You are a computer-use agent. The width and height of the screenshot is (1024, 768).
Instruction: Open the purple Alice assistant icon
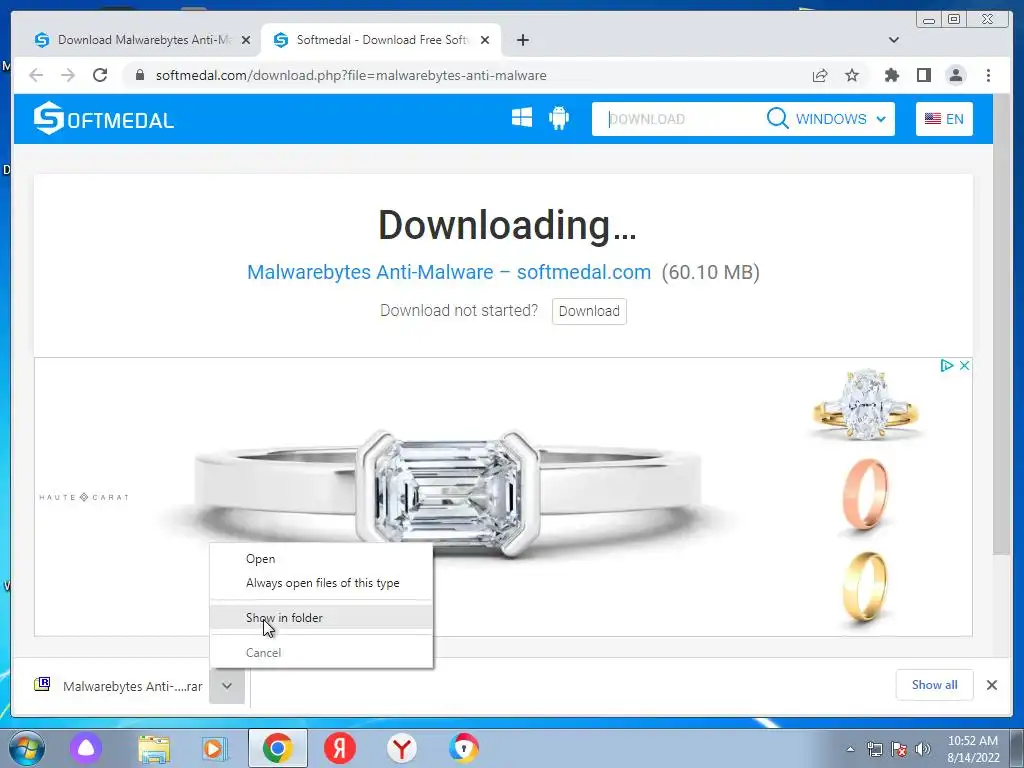click(86, 748)
